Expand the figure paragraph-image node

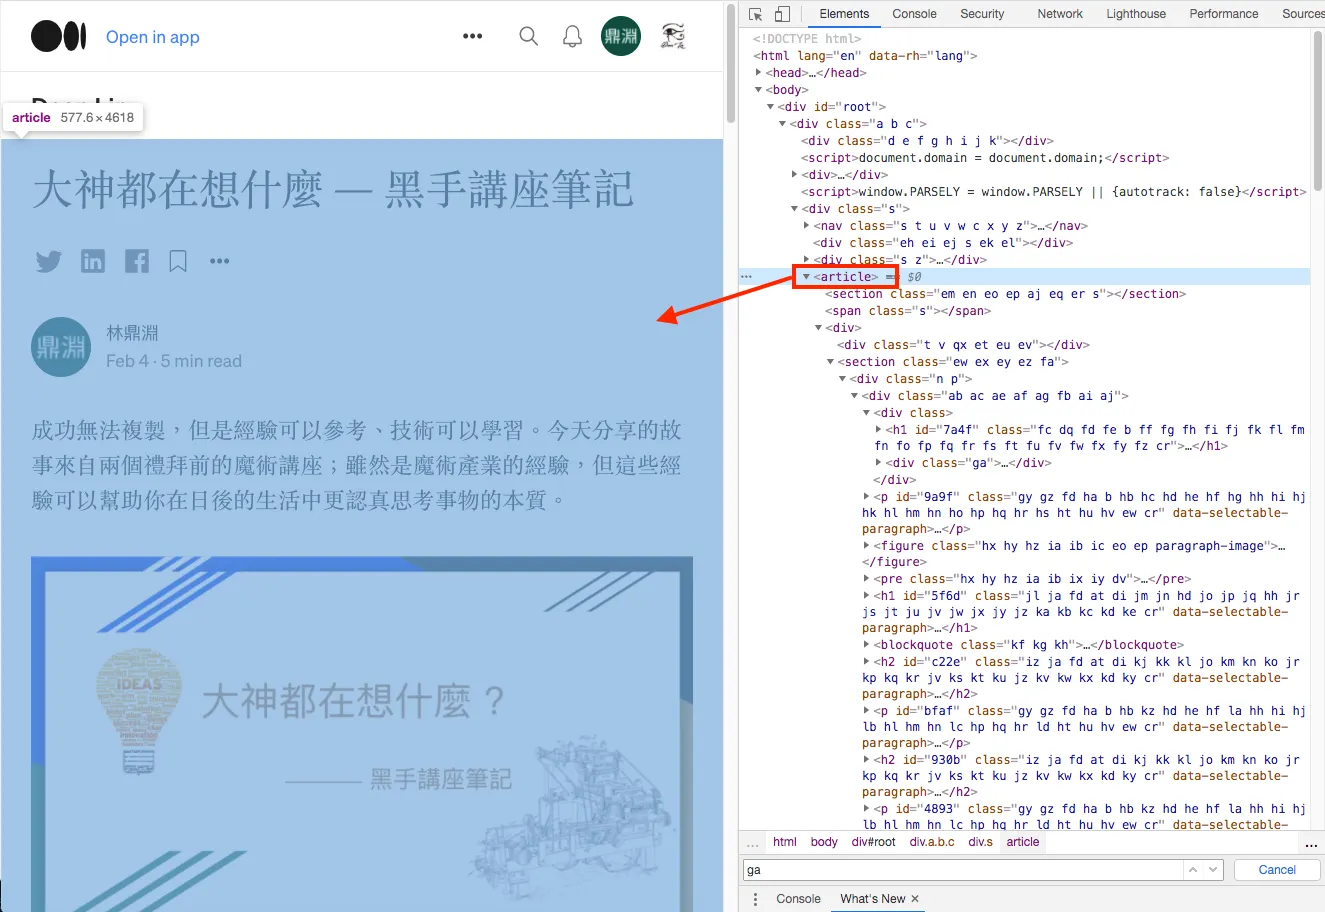click(867, 546)
